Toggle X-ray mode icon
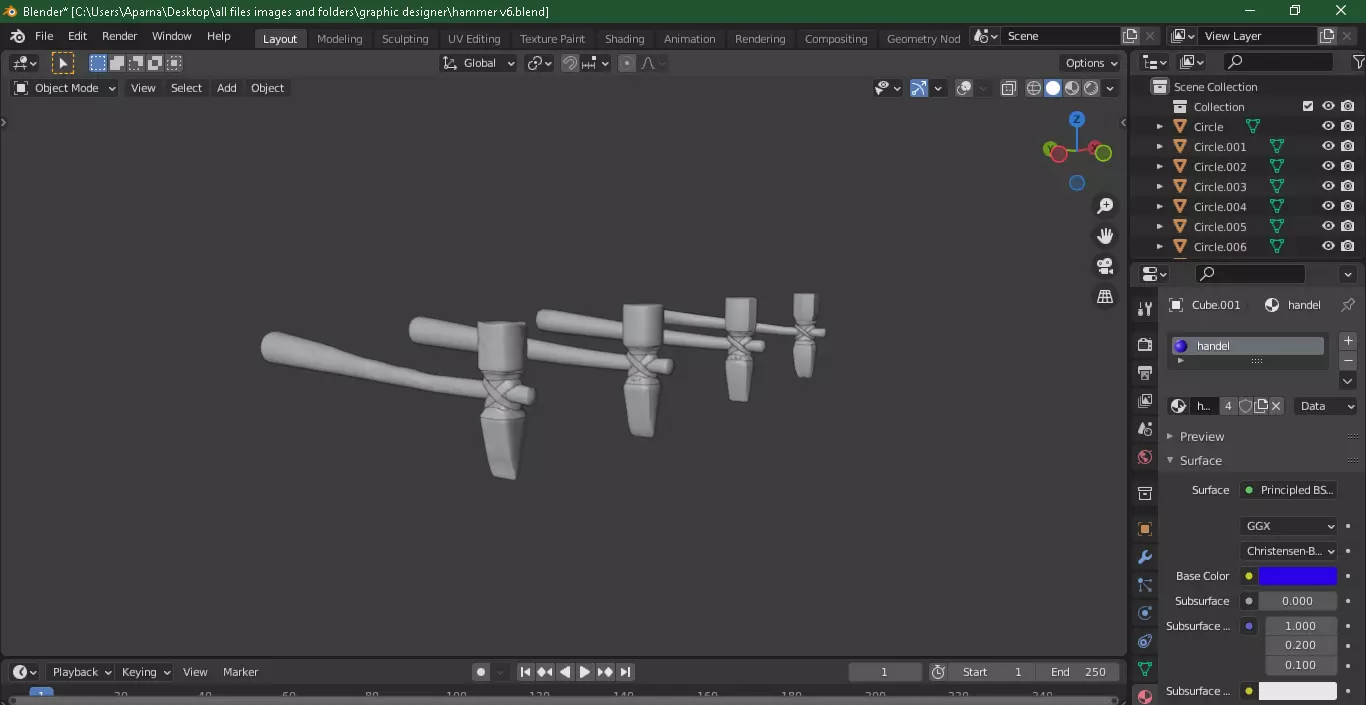 click(x=1008, y=88)
